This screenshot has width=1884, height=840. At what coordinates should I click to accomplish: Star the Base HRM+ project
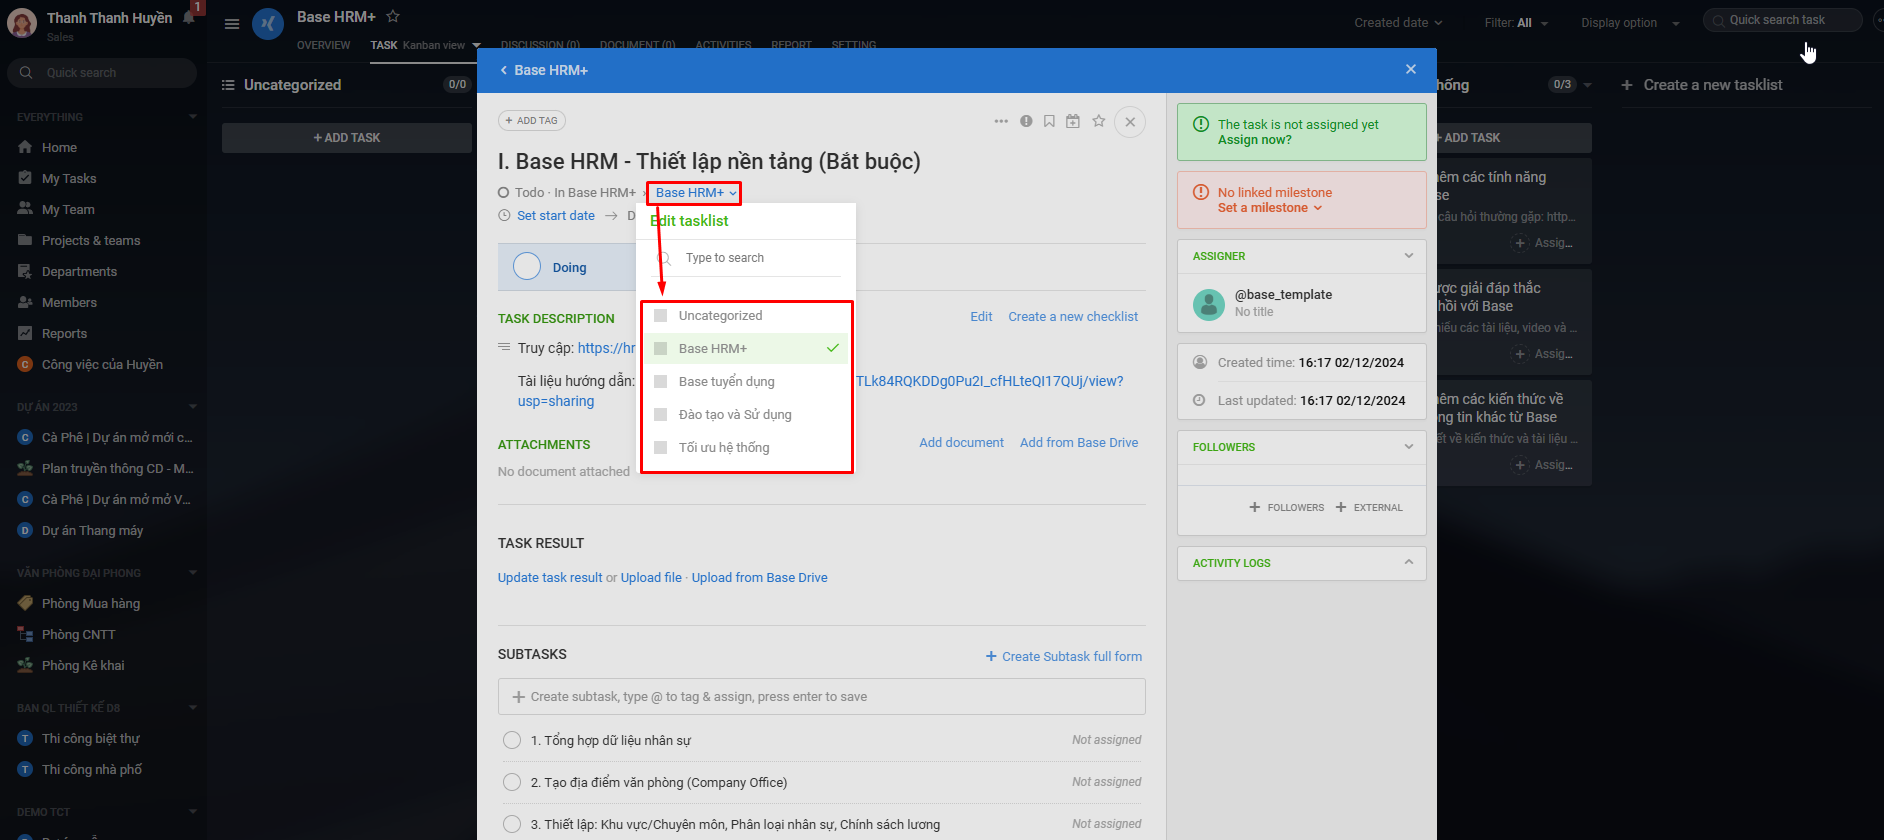tap(393, 16)
